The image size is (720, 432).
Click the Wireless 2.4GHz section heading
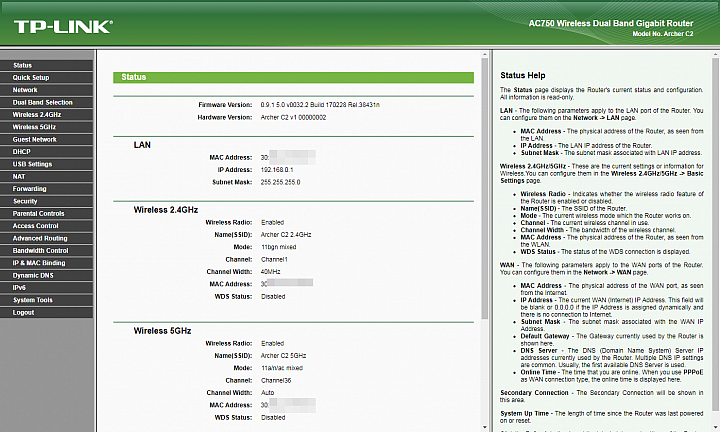166,210
